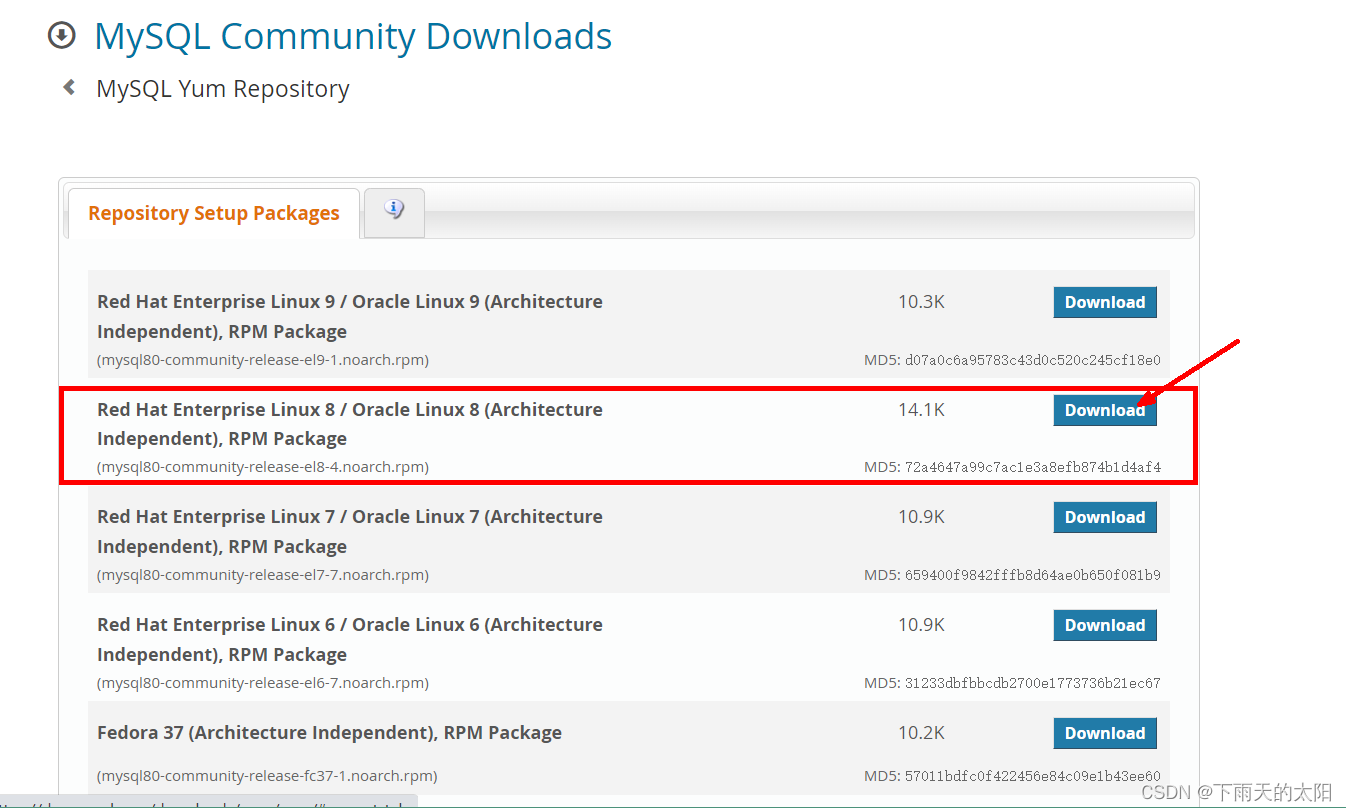Click the Fedora 37 package title
This screenshot has height=811, width=1346.
coord(329,733)
